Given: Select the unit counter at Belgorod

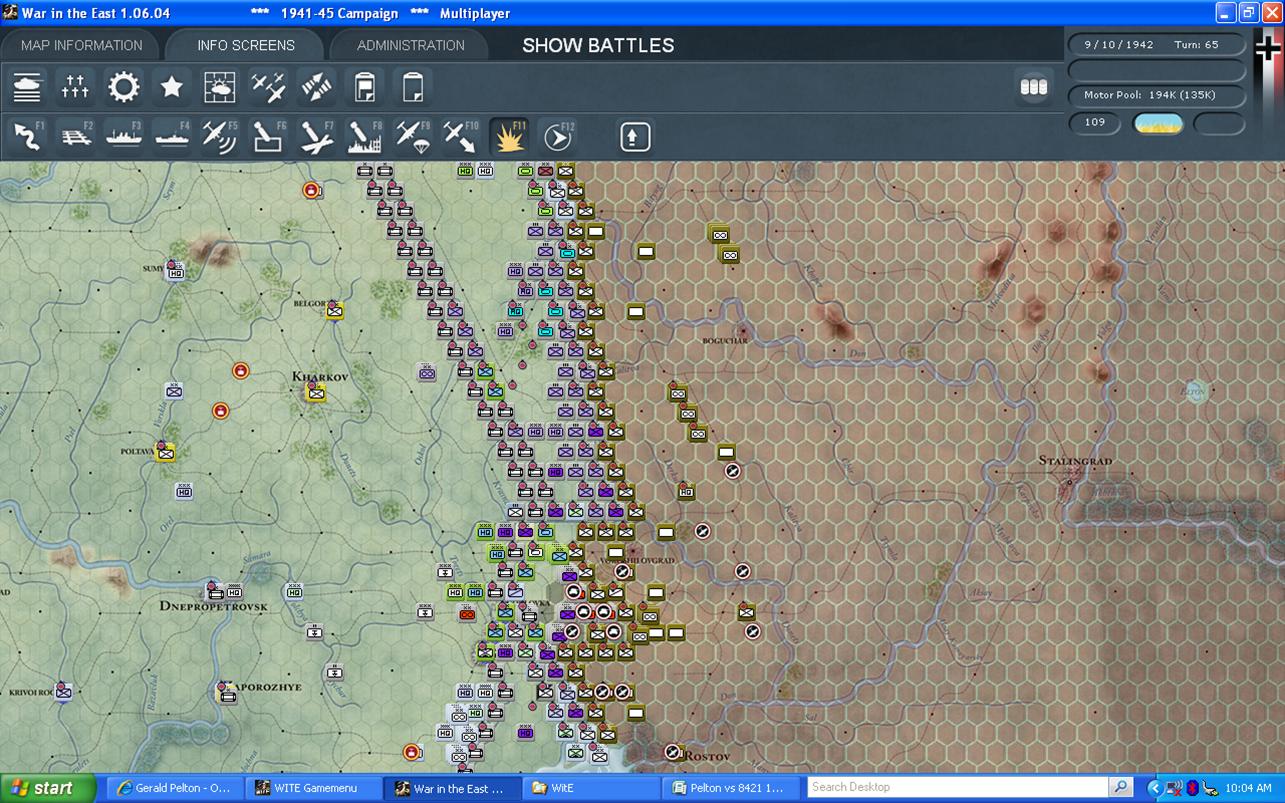Looking at the screenshot, I should 335,310.
